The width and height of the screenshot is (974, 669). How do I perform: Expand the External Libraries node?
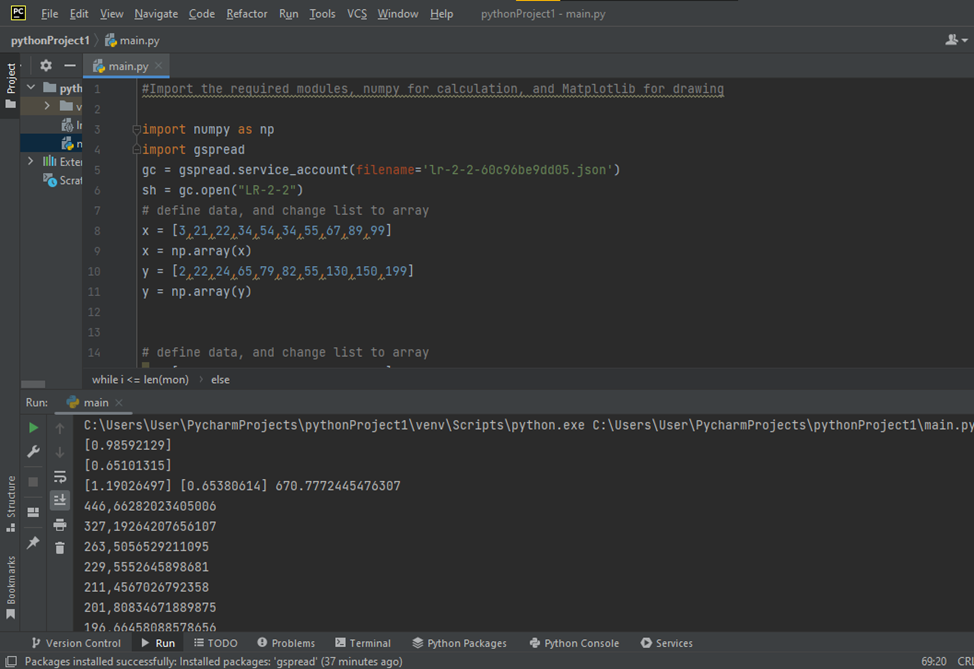(30, 161)
